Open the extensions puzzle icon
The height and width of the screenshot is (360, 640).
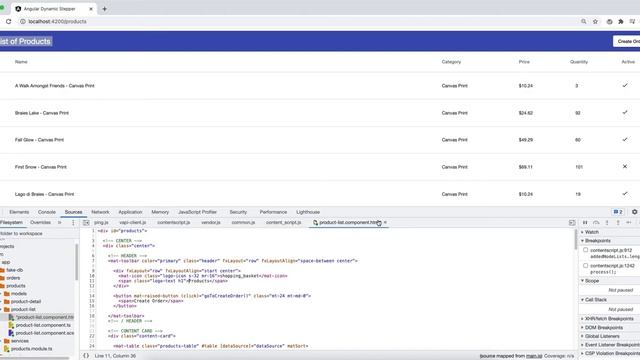[621, 21]
